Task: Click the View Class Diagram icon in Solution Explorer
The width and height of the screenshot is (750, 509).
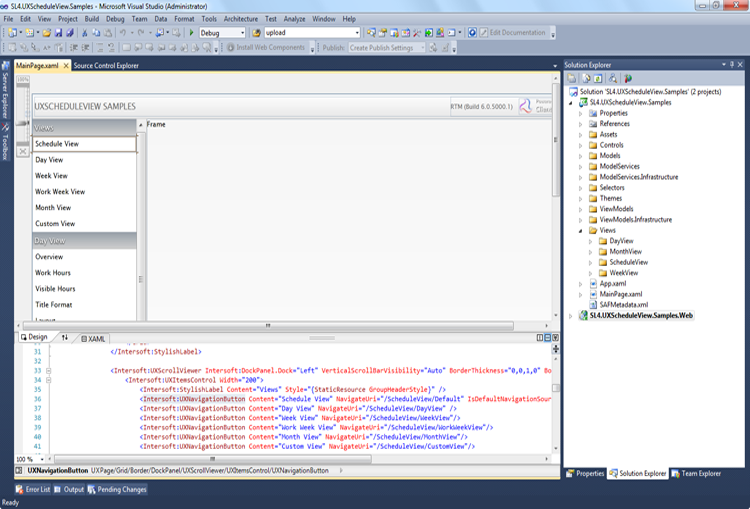Action: click(x=613, y=78)
